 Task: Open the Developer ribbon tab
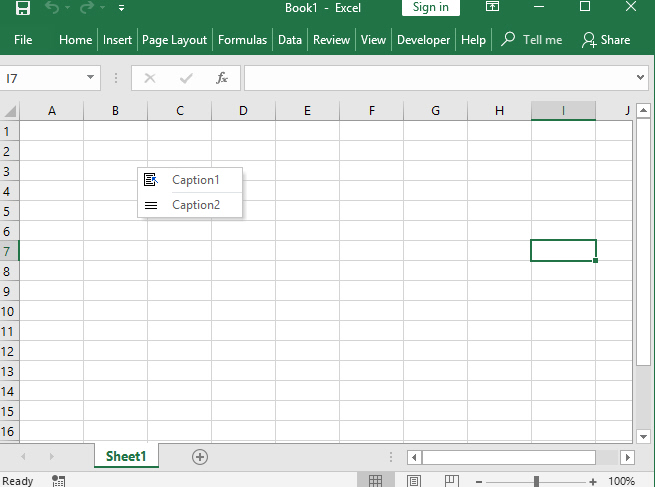[423, 40]
